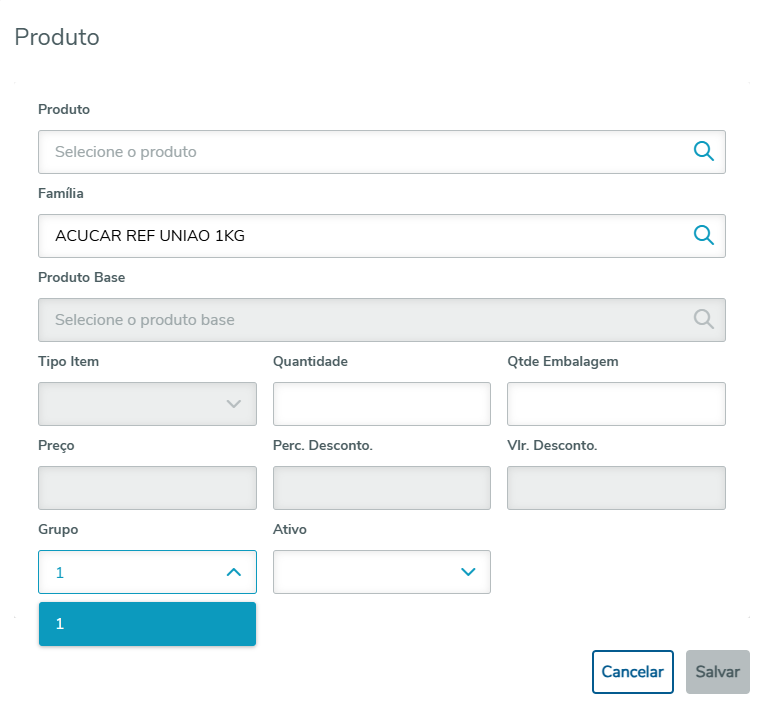This screenshot has width=760, height=711.
Task: Focus the "Selecione o produto" text field
Action: [360, 152]
